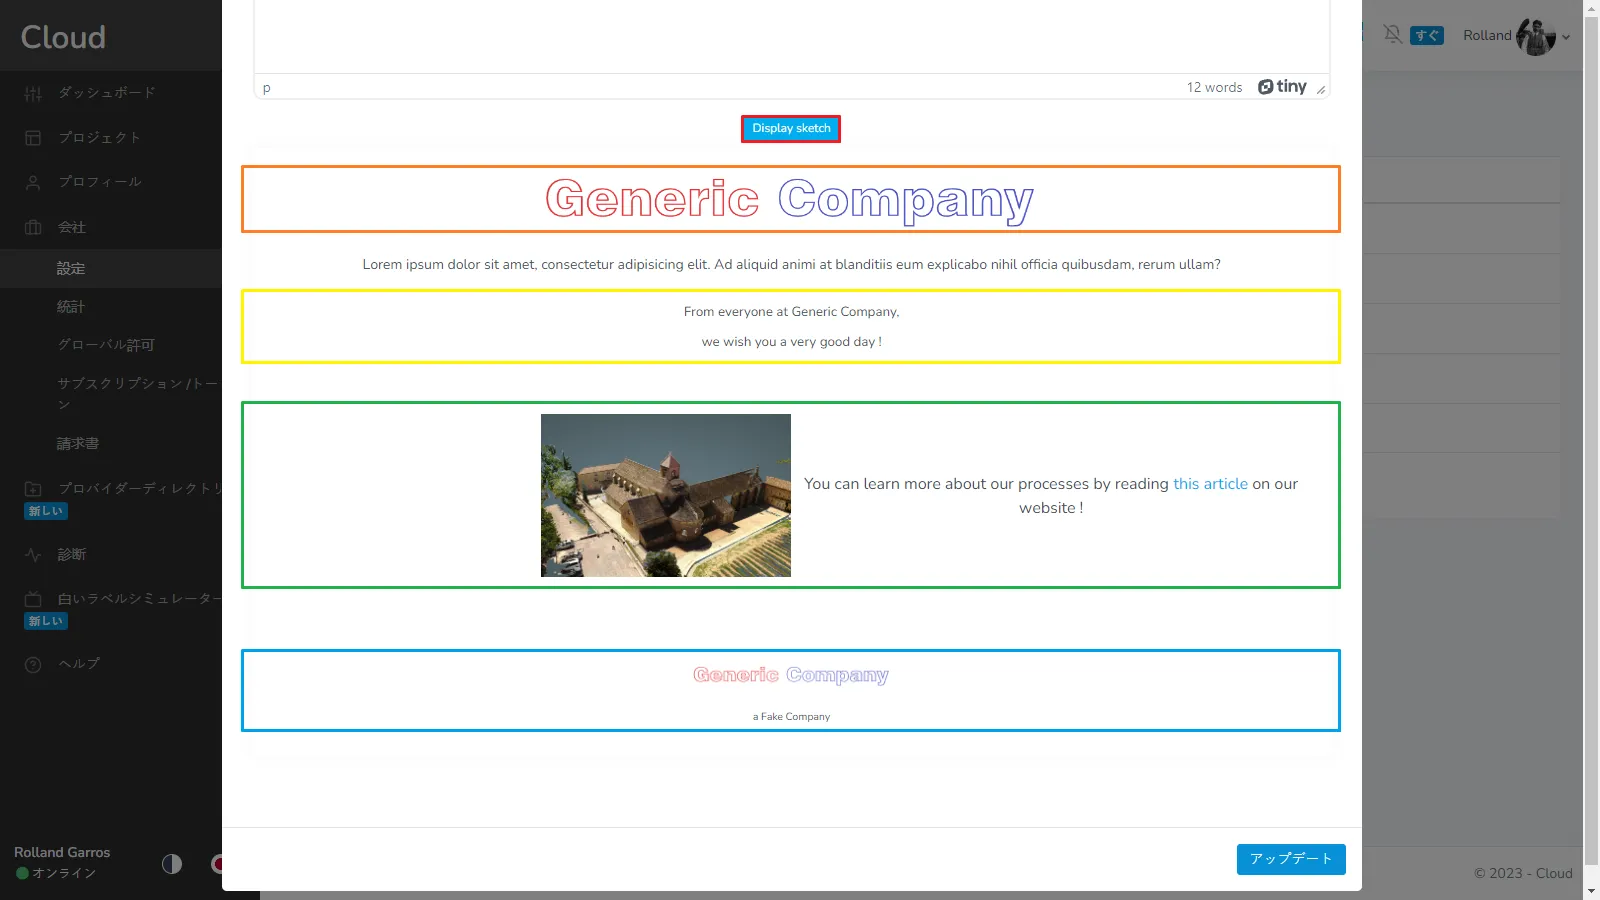Screen dimensions: 1600x900
Task: Click the editor resize handle corner
Action: pos(1321,90)
